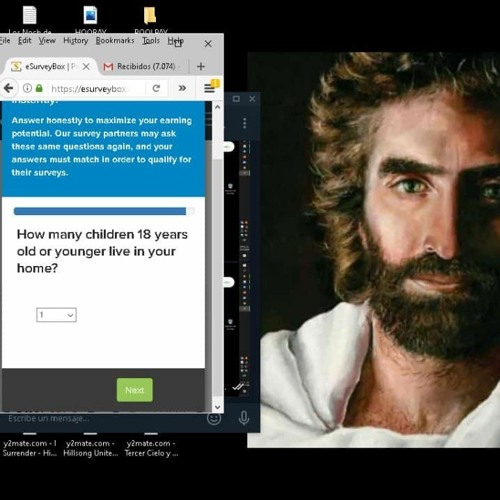The height and width of the screenshot is (500, 500).
Task: Show site information icon in address bar
Action: pos(27,88)
